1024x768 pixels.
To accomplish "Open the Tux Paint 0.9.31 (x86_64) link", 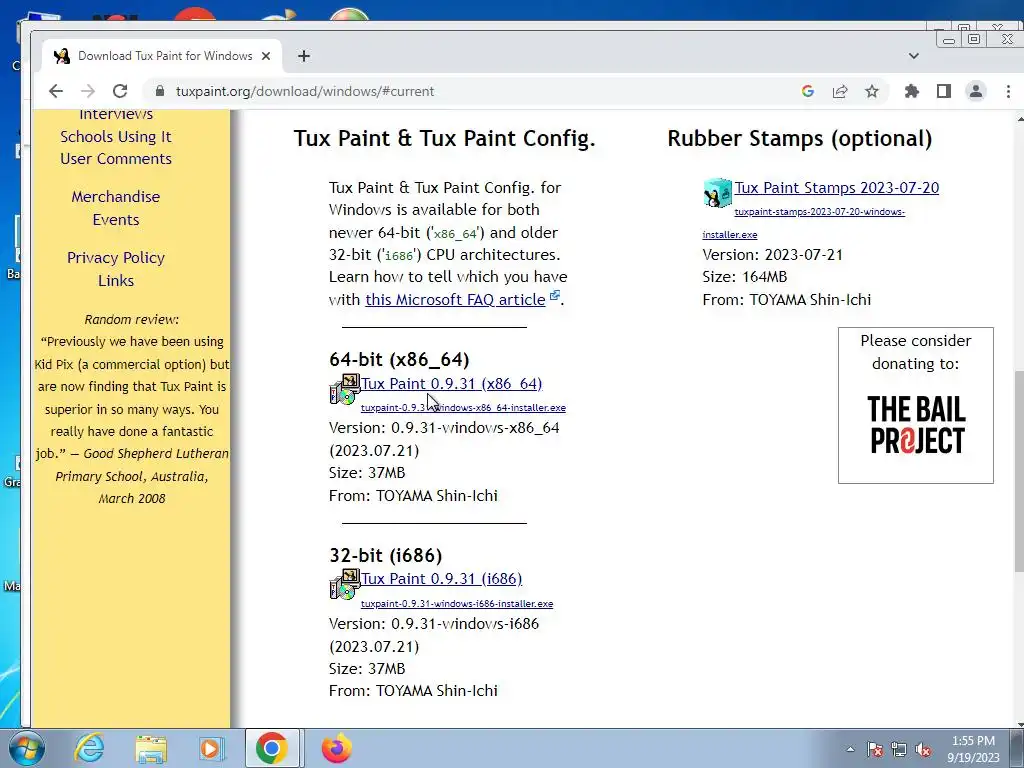I will point(452,383).
